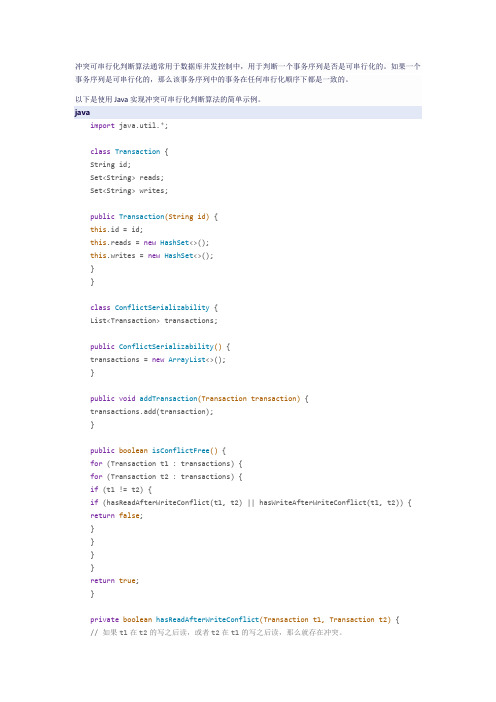
Task: Click the first intro paragraph line beginning '冲突可串行化判断算法'
Action: (248, 66)
